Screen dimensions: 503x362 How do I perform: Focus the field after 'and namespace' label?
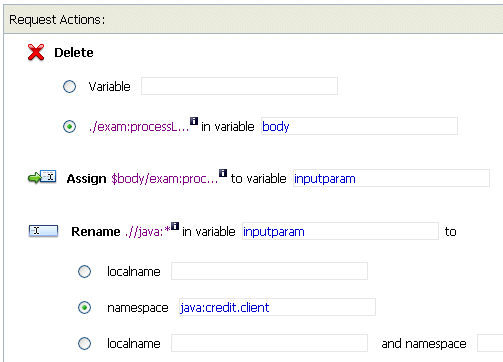click(x=490, y=343)
